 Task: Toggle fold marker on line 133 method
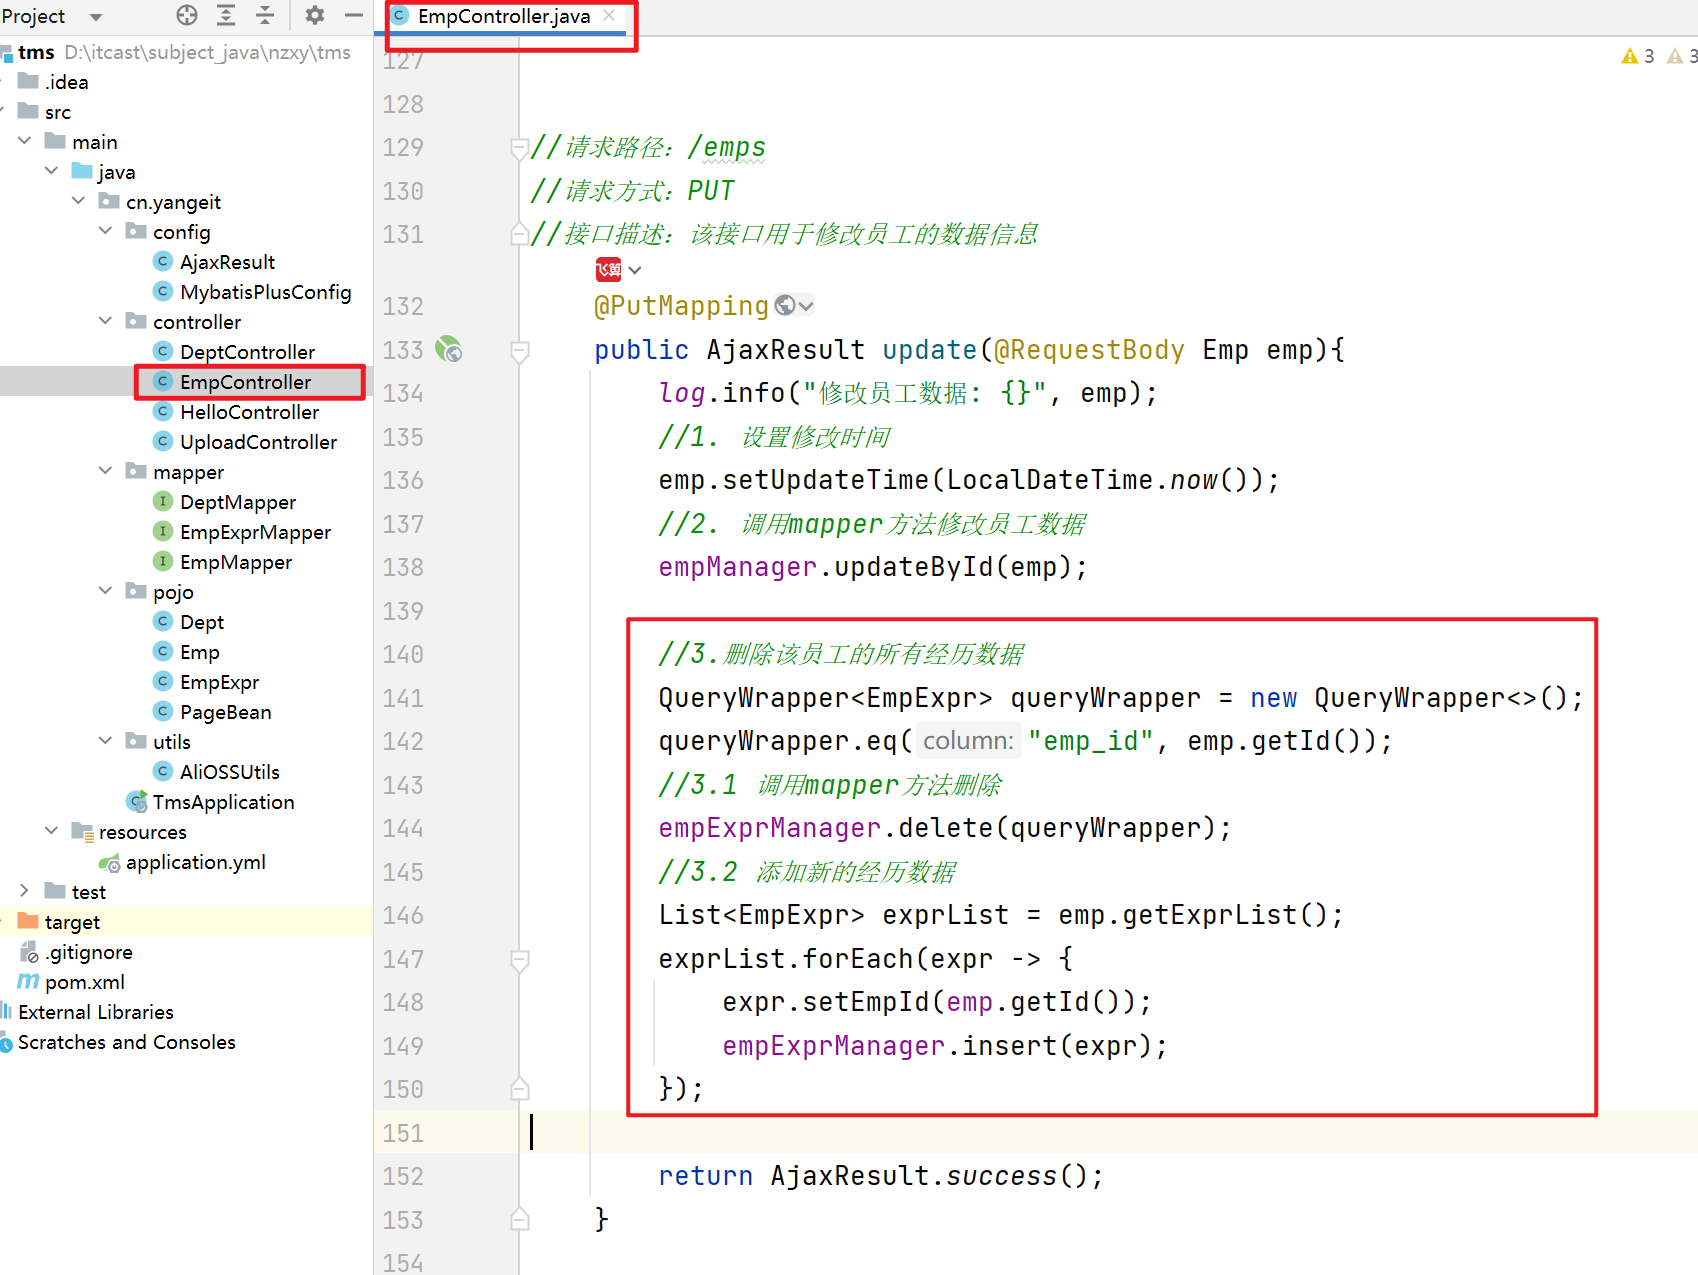click(519, 351)
